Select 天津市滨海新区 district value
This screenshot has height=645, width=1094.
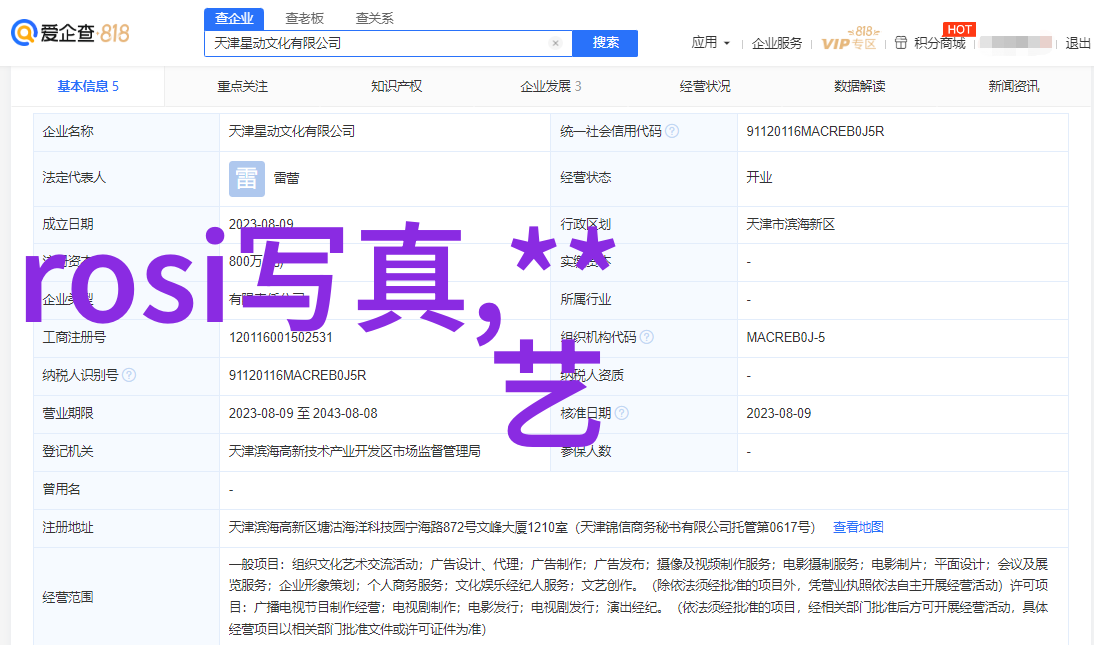click(790, 224)
